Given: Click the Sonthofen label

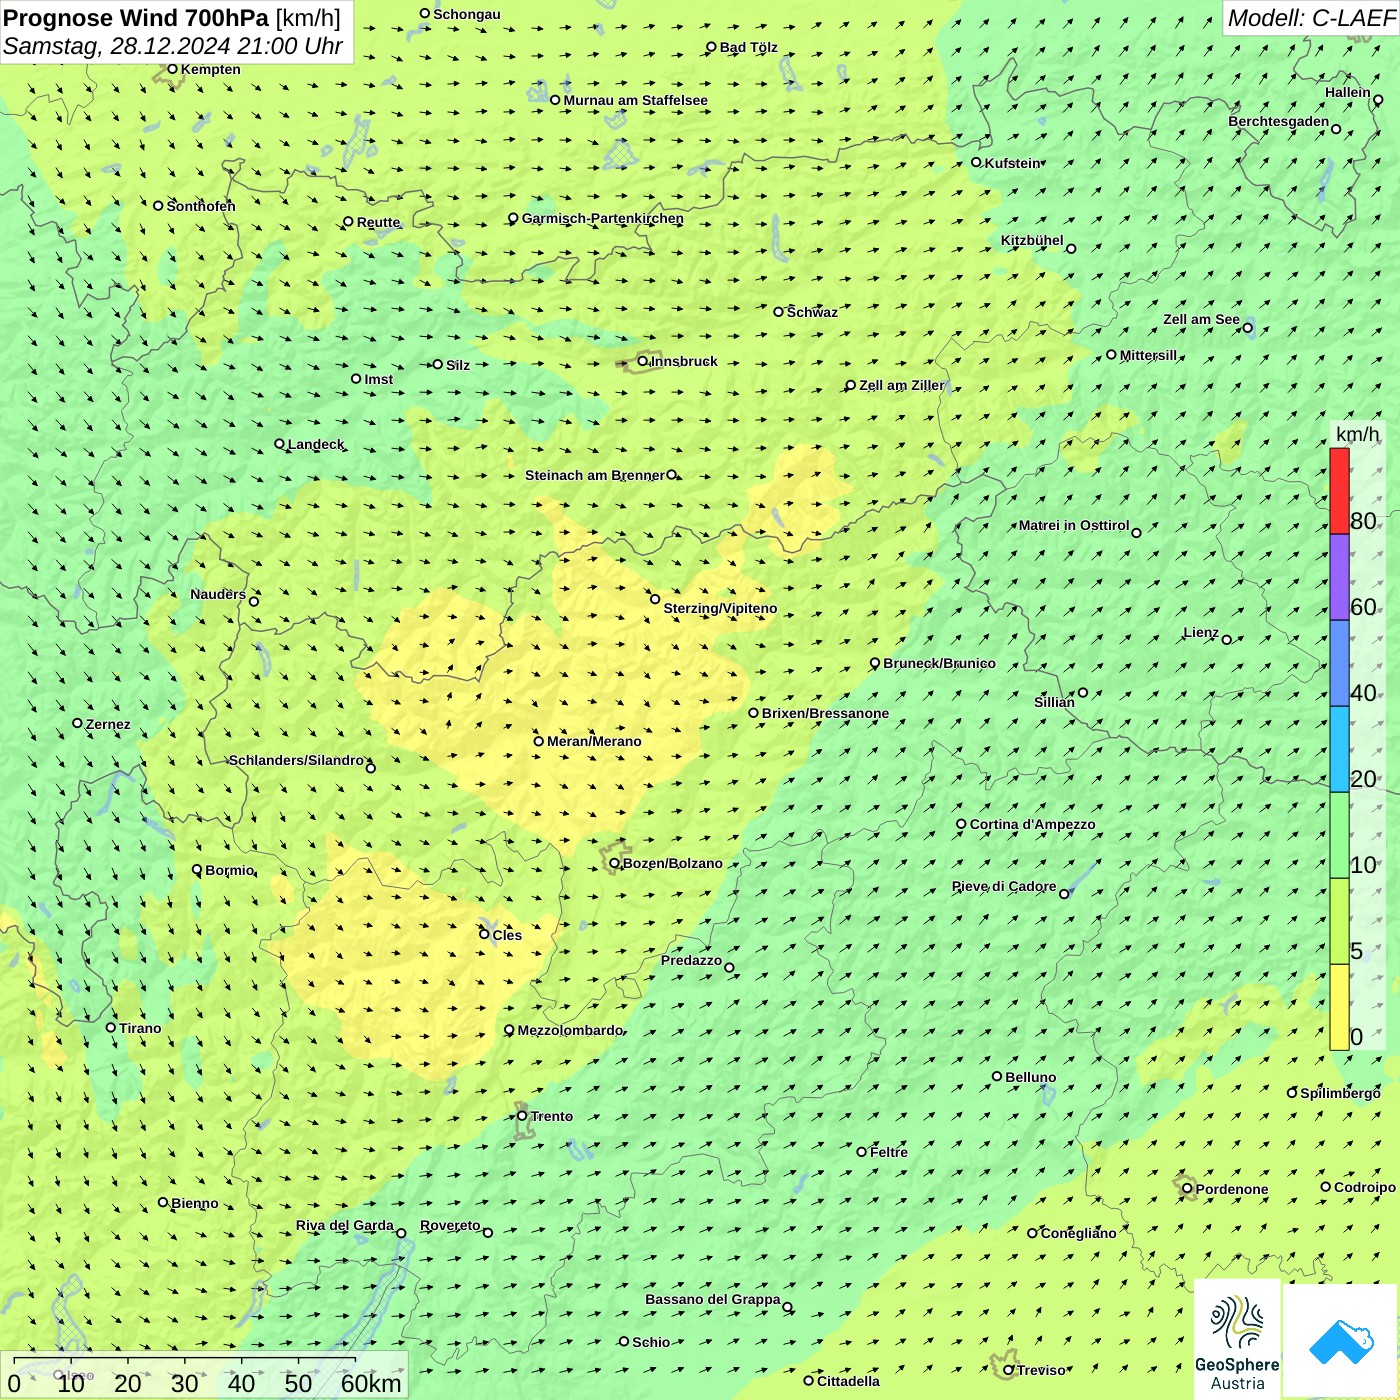Looking at the screenshot, I should (x=201, y=206).
